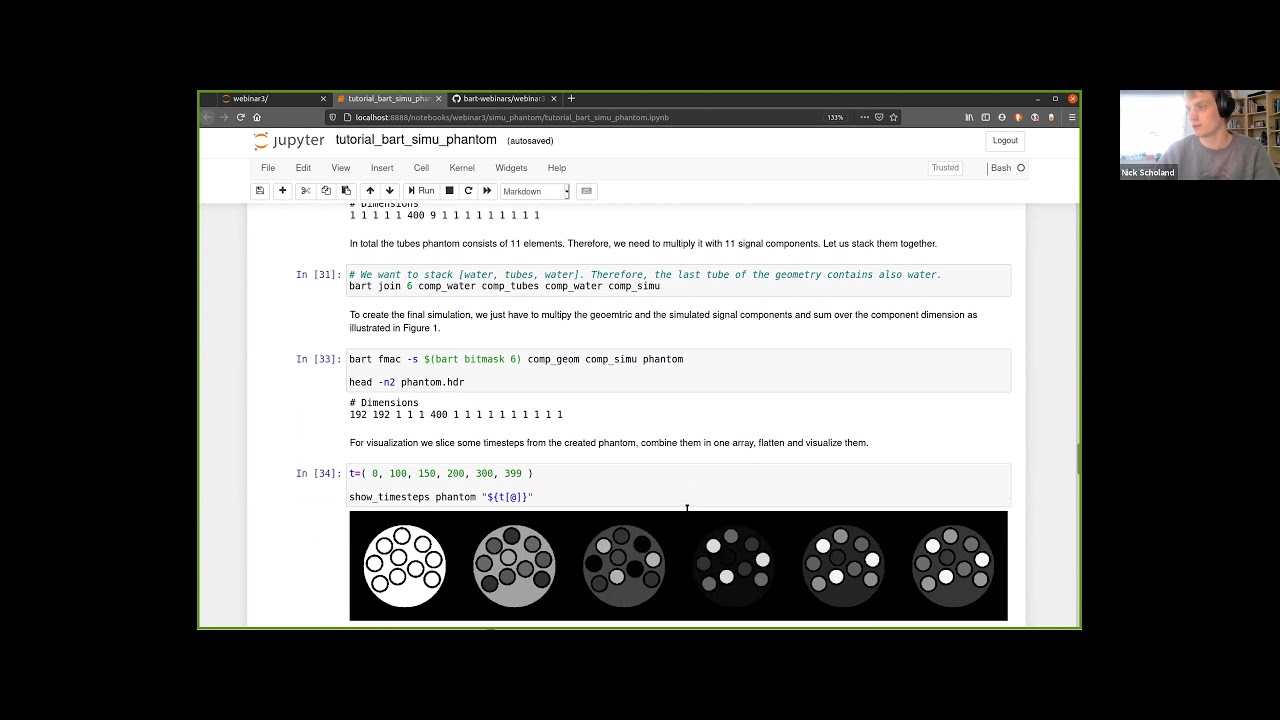Open Firefox hamburger menu
The height and width of the screenshot is (720, 1280).
pyautogui.click(x=1072, y=117)
